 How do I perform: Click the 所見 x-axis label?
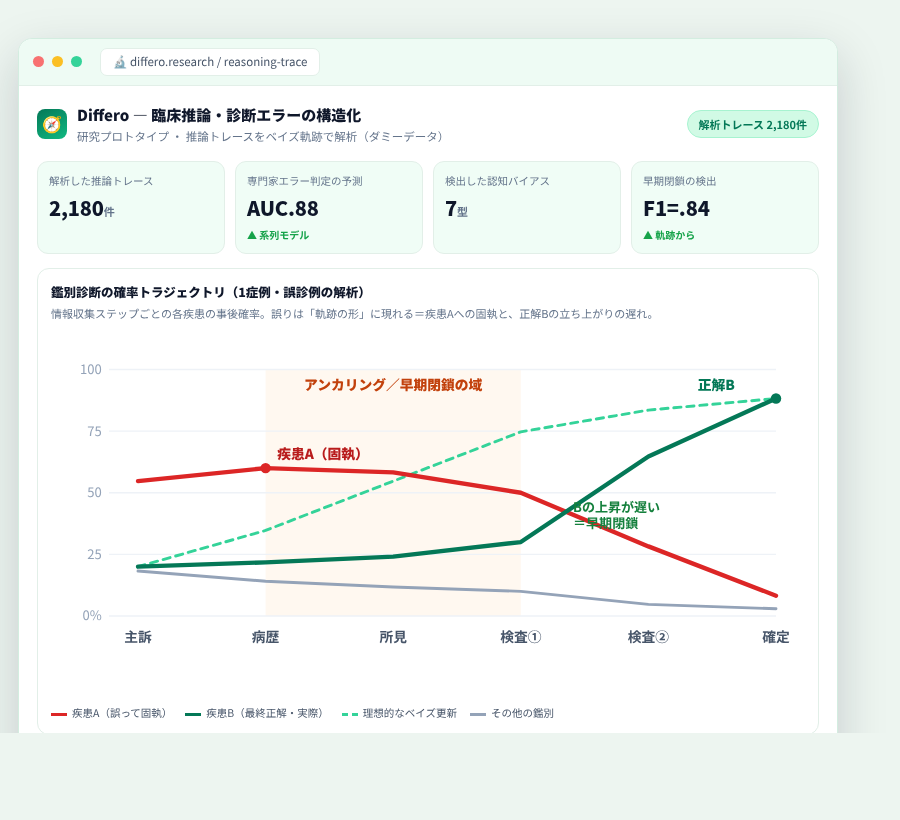tap(393, 637)
